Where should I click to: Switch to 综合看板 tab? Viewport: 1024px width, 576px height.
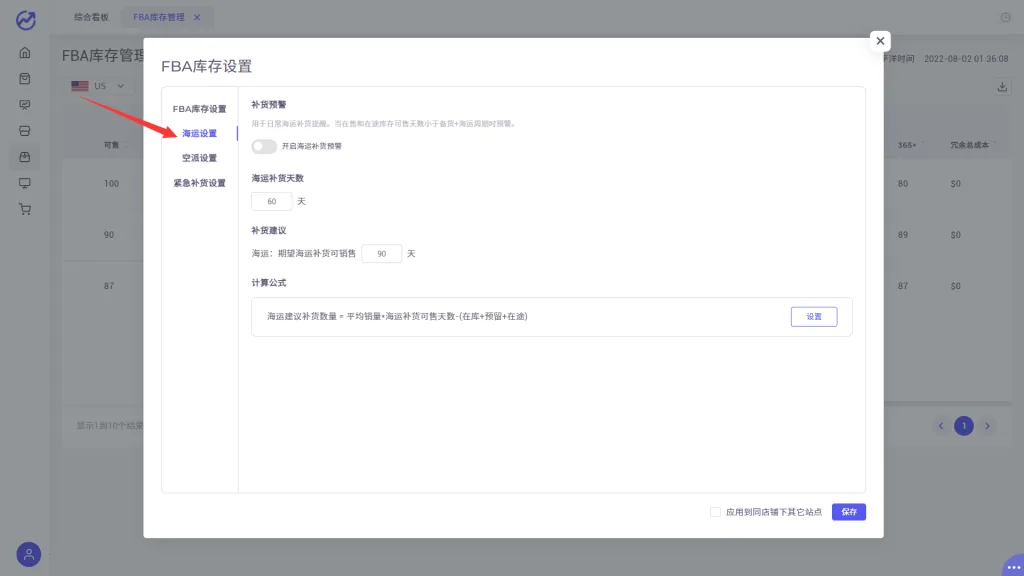point(91,18)
